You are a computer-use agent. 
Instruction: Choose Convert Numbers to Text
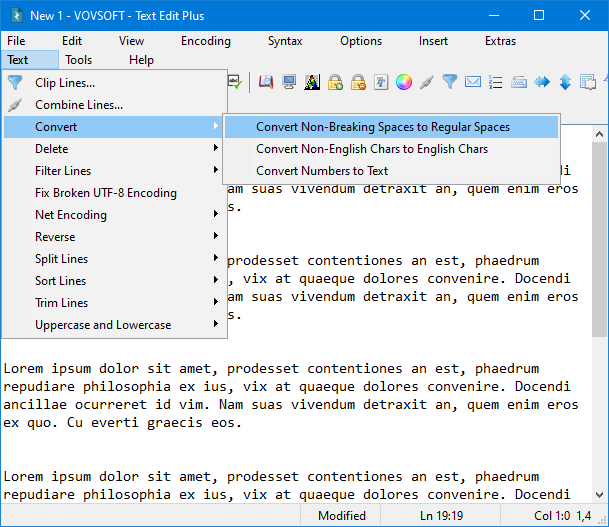tap(322, 171)
